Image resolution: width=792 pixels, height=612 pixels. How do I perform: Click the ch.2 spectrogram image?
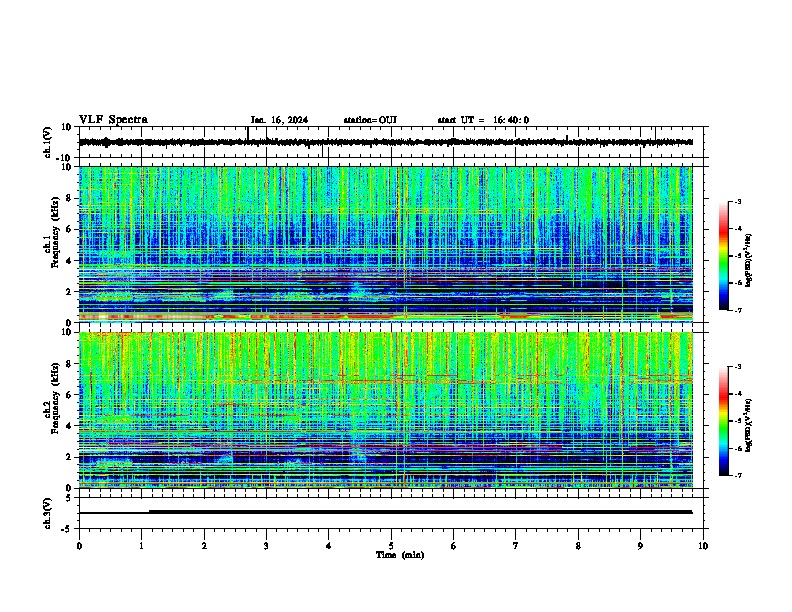click(x=386, y=410)
